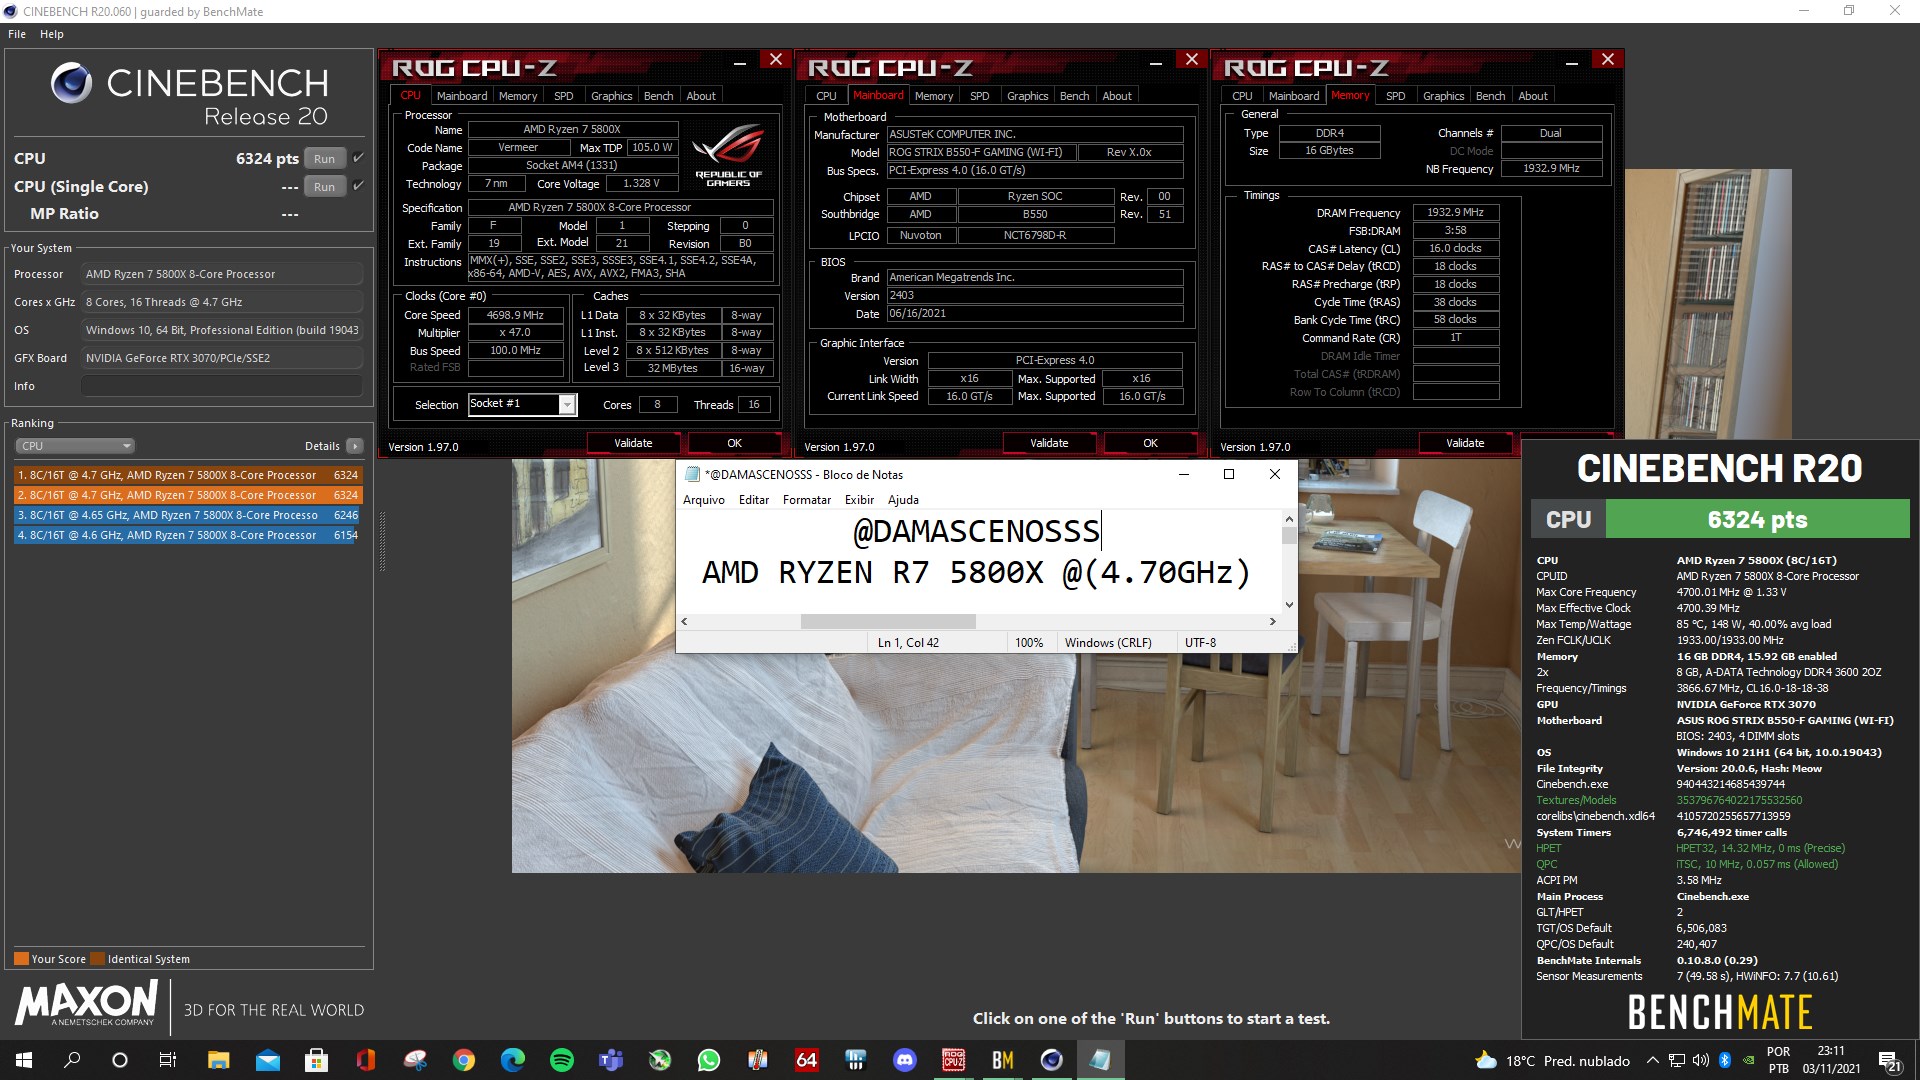Open SPD tab in second CPU-Z window
Image resolution: width=1920 pixels, height=1080 pixels.
tap(979, 96)
